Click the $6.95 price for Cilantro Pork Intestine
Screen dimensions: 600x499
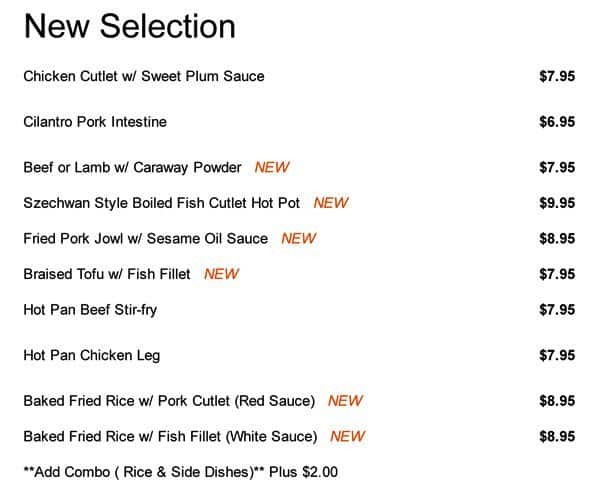(557, 122)
